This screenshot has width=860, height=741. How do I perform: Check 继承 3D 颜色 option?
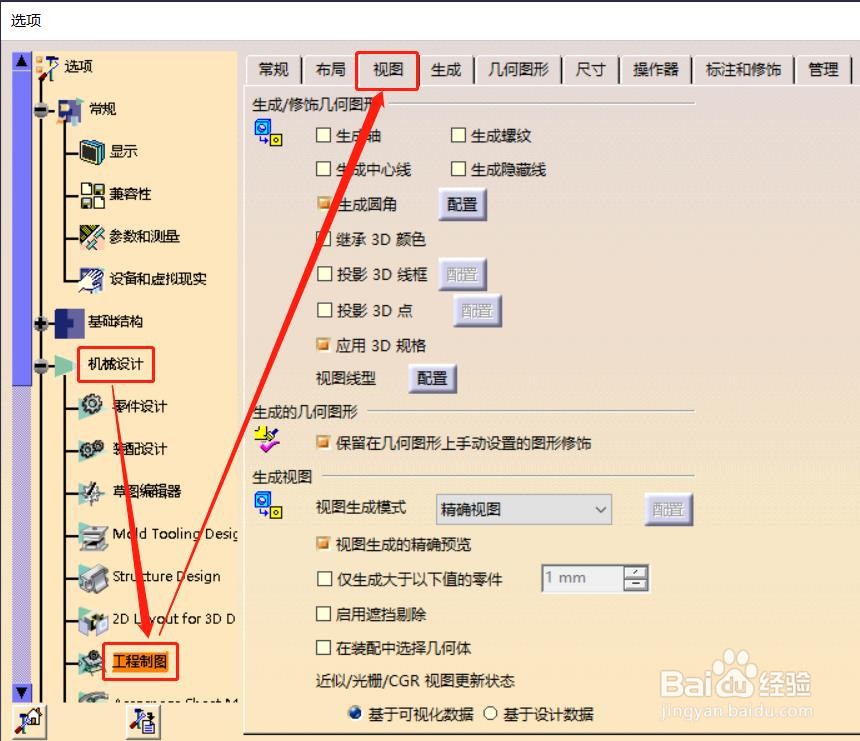tap(324, 237)
